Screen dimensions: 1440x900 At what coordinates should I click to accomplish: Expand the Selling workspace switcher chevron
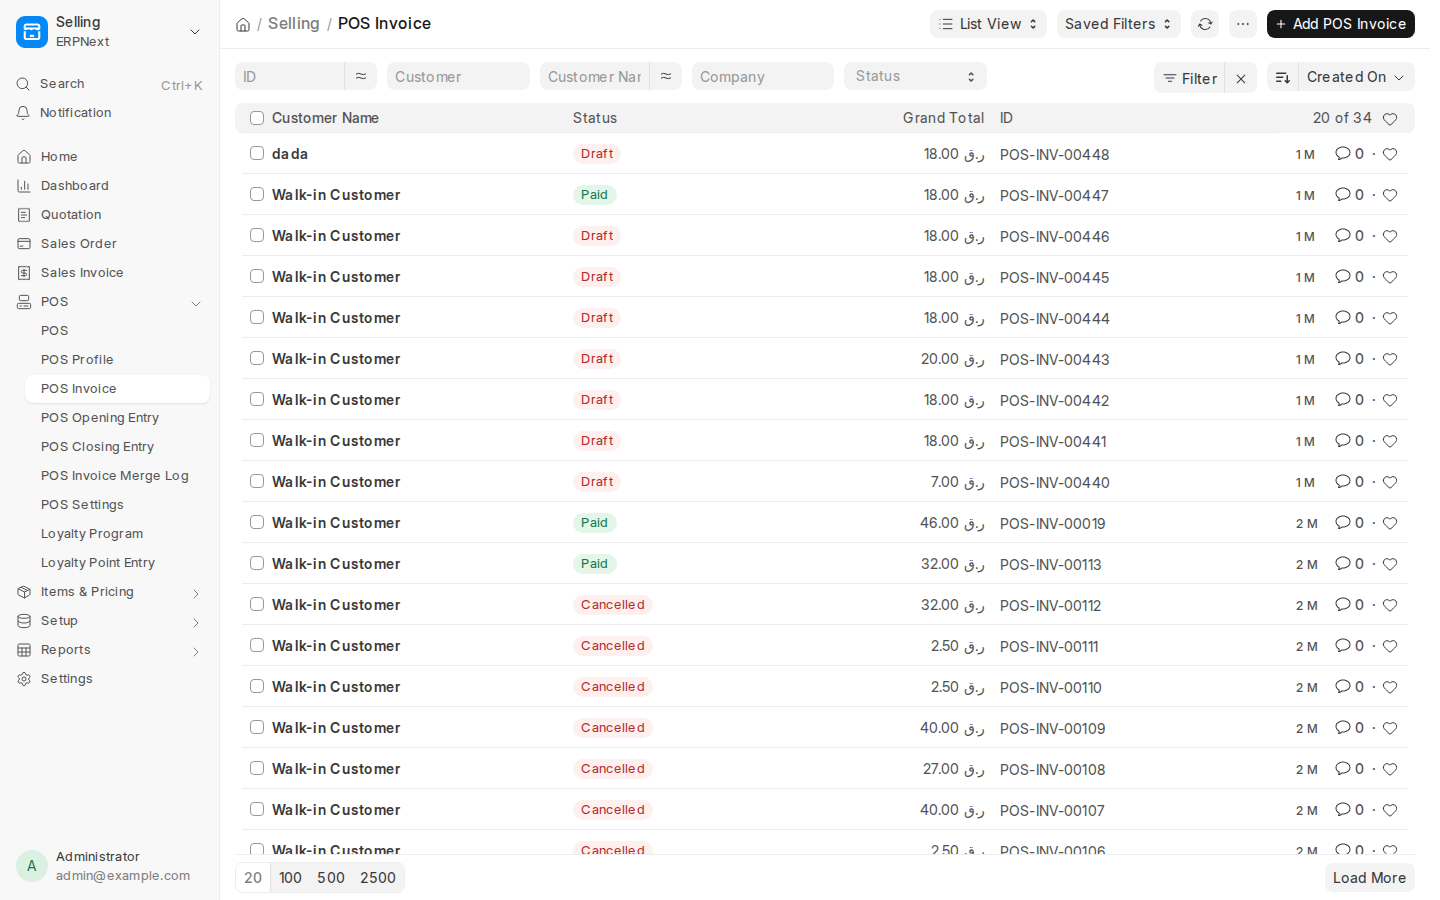pyautogui.click(x=195, y=32)
